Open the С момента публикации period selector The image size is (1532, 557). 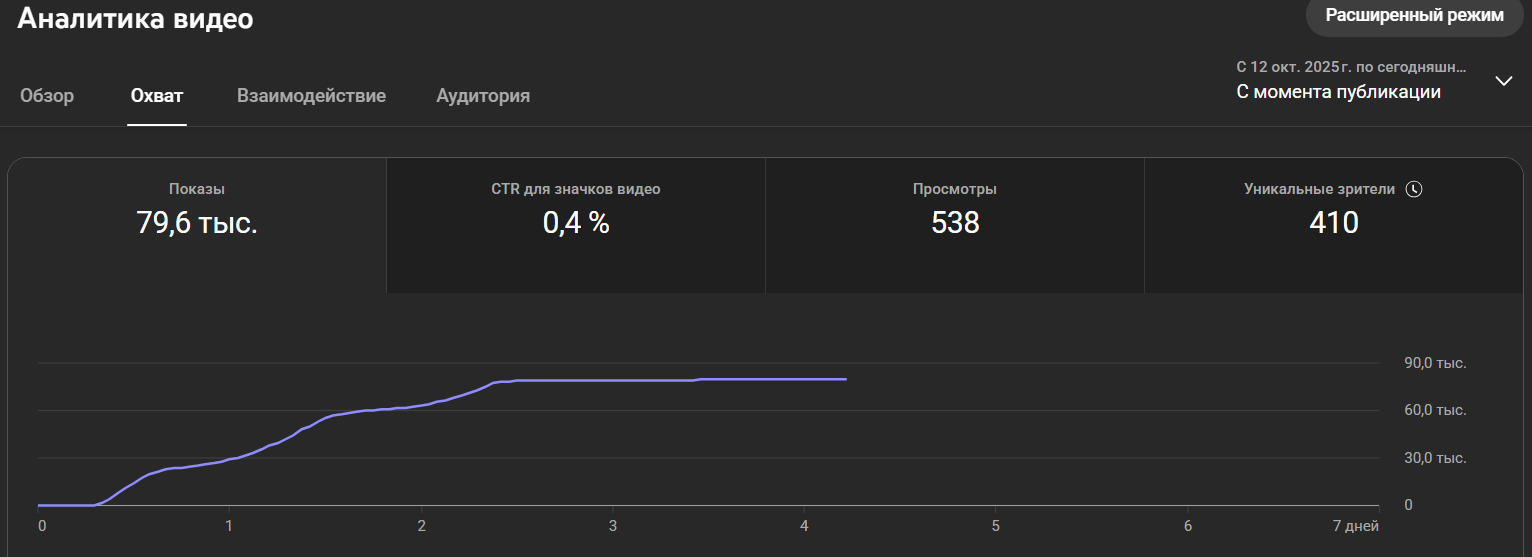pyautogui.click(x=1338, y=92)
